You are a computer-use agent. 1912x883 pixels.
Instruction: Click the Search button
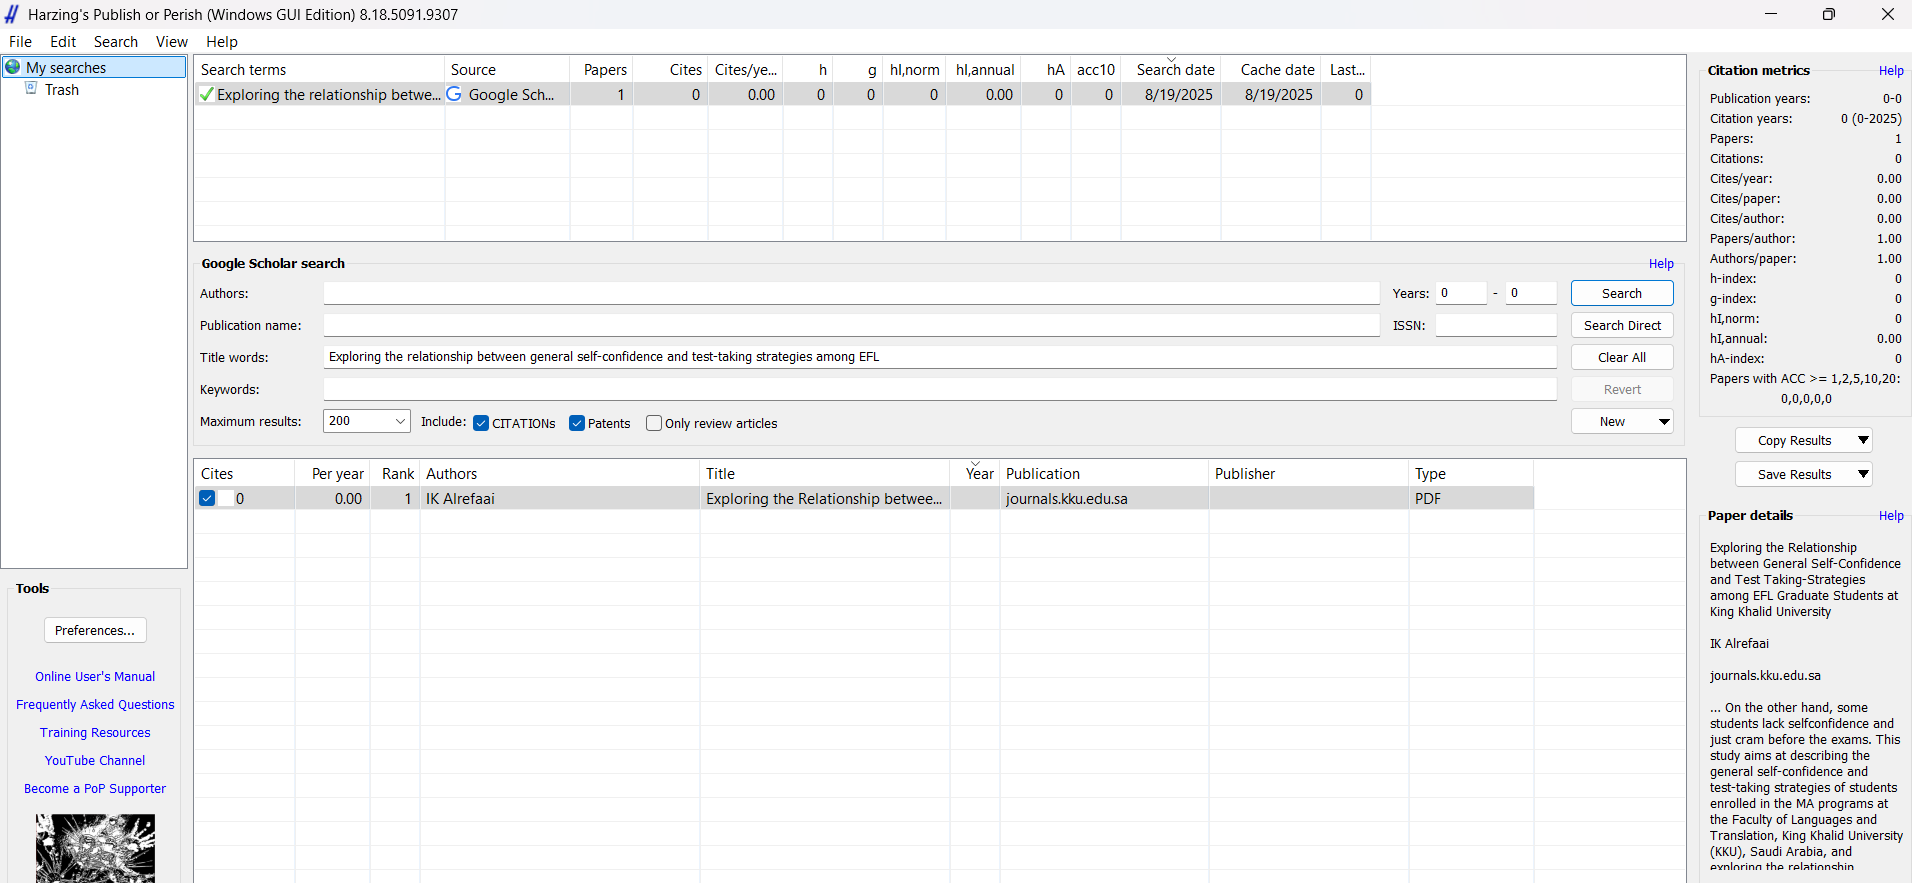coord(1622,293)
